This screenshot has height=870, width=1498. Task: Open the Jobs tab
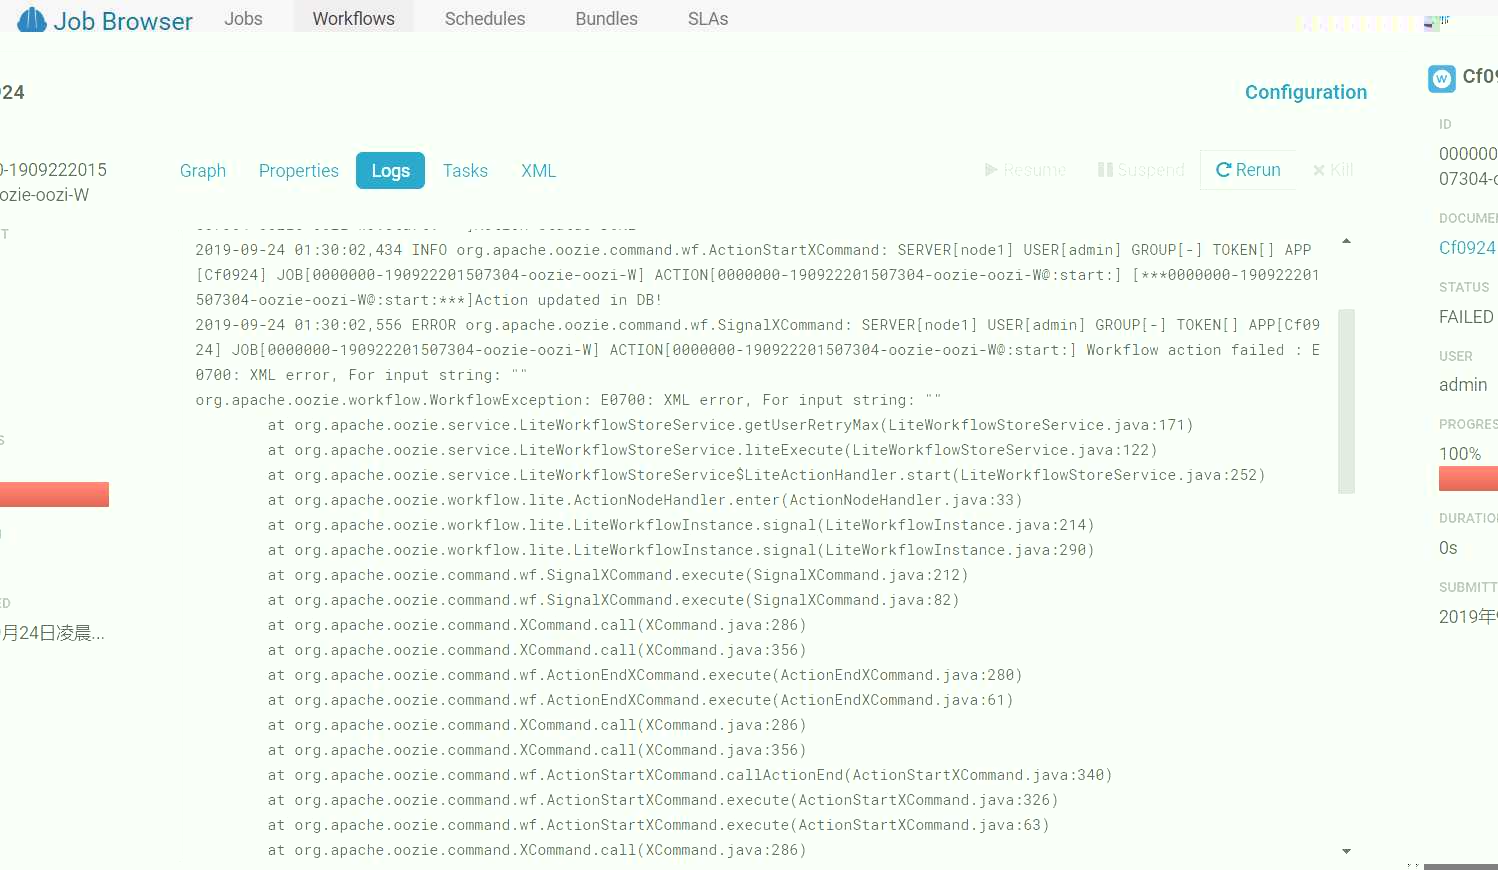click(243, 18)
